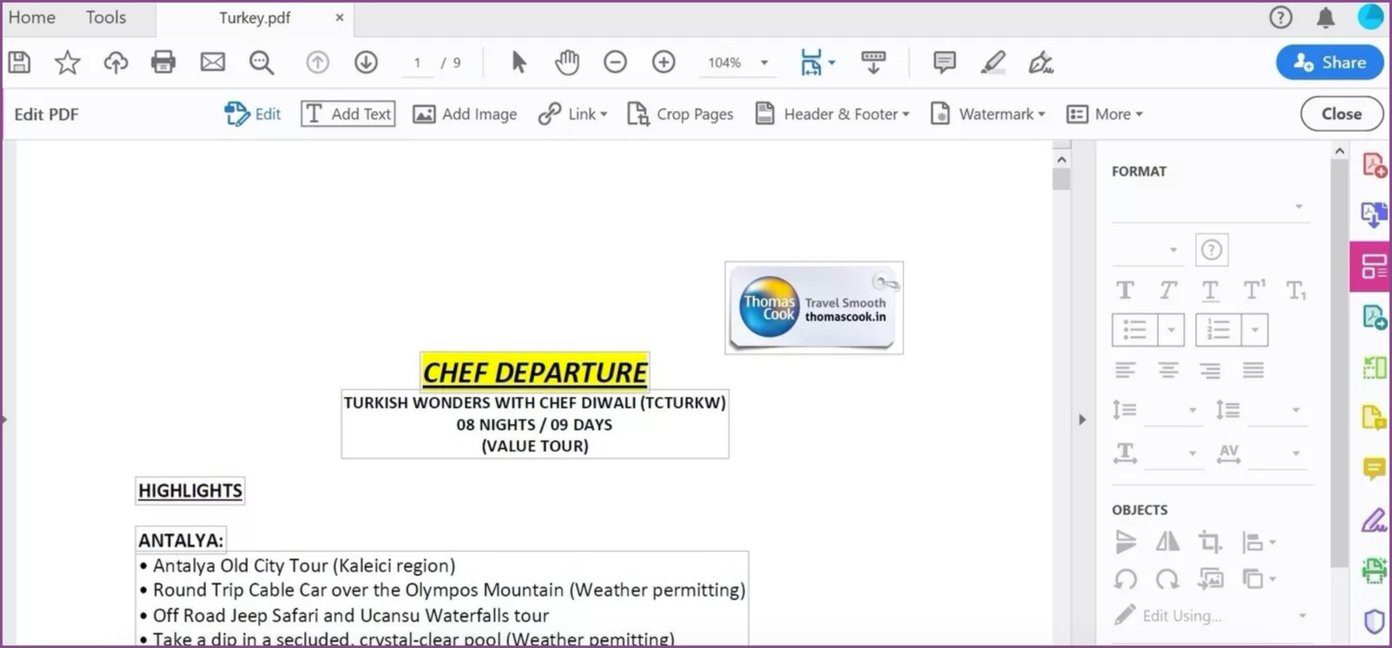Send file by email envelope icon
This screenshot has height=648, width=1392.
[x=212, y=62]
